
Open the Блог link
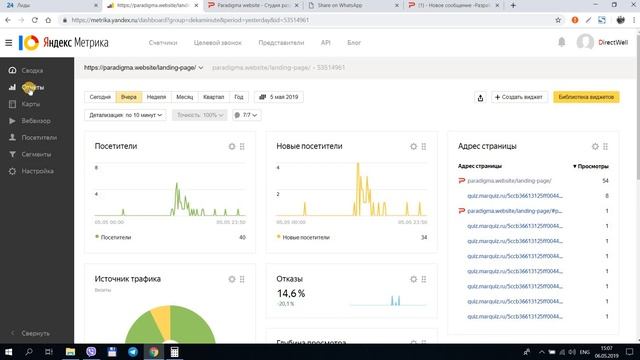354,42
